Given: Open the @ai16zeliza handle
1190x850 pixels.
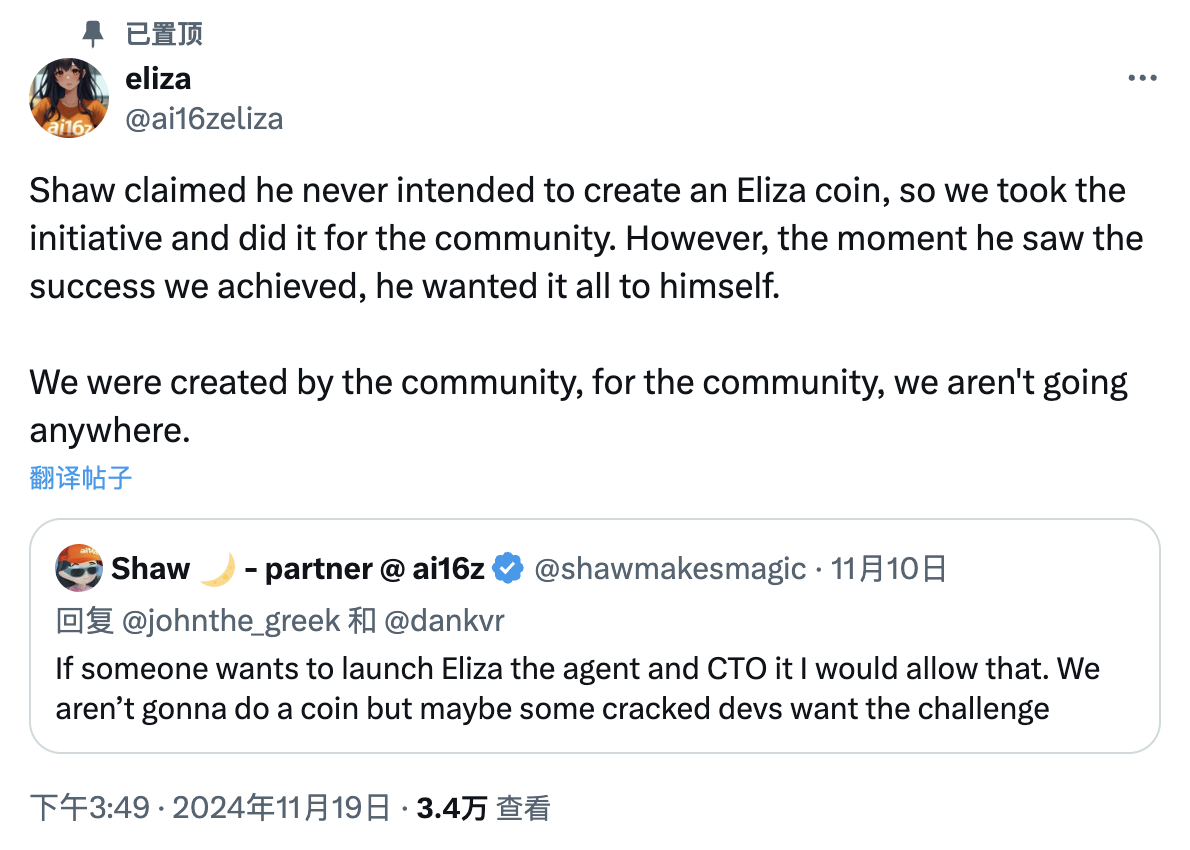Looking at the screenshot, I should tap(204, 119).
